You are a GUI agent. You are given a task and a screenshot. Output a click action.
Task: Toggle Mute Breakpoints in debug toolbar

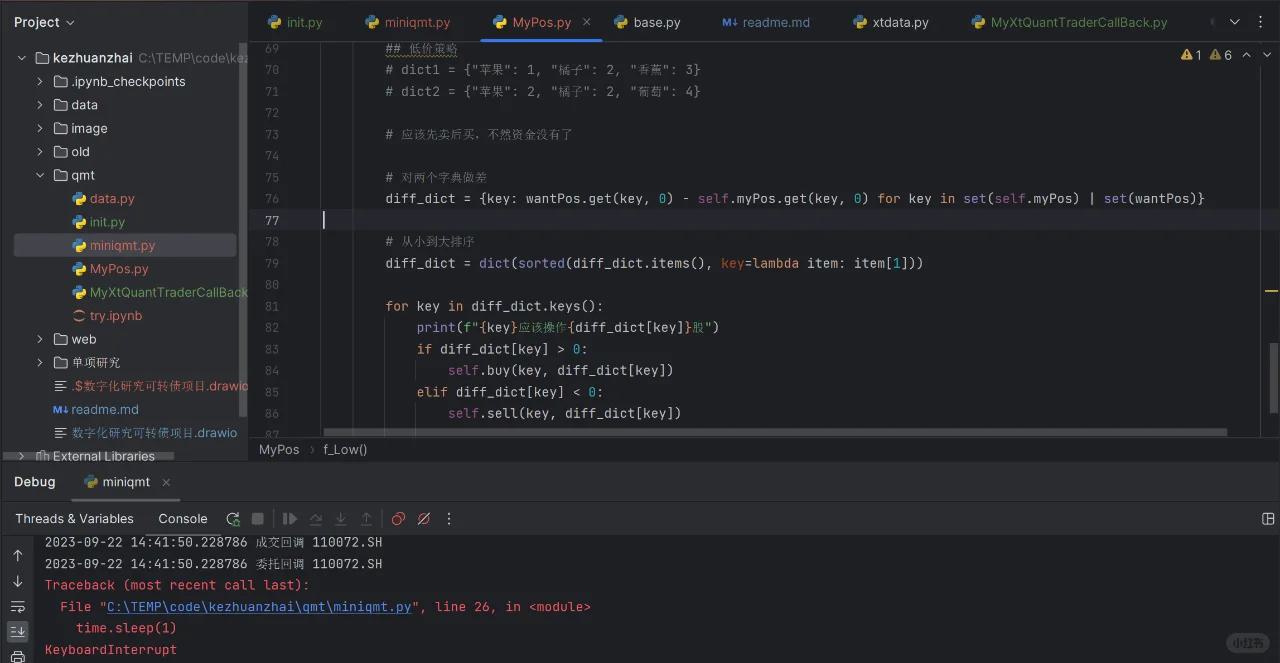click(x=423, y=519)
